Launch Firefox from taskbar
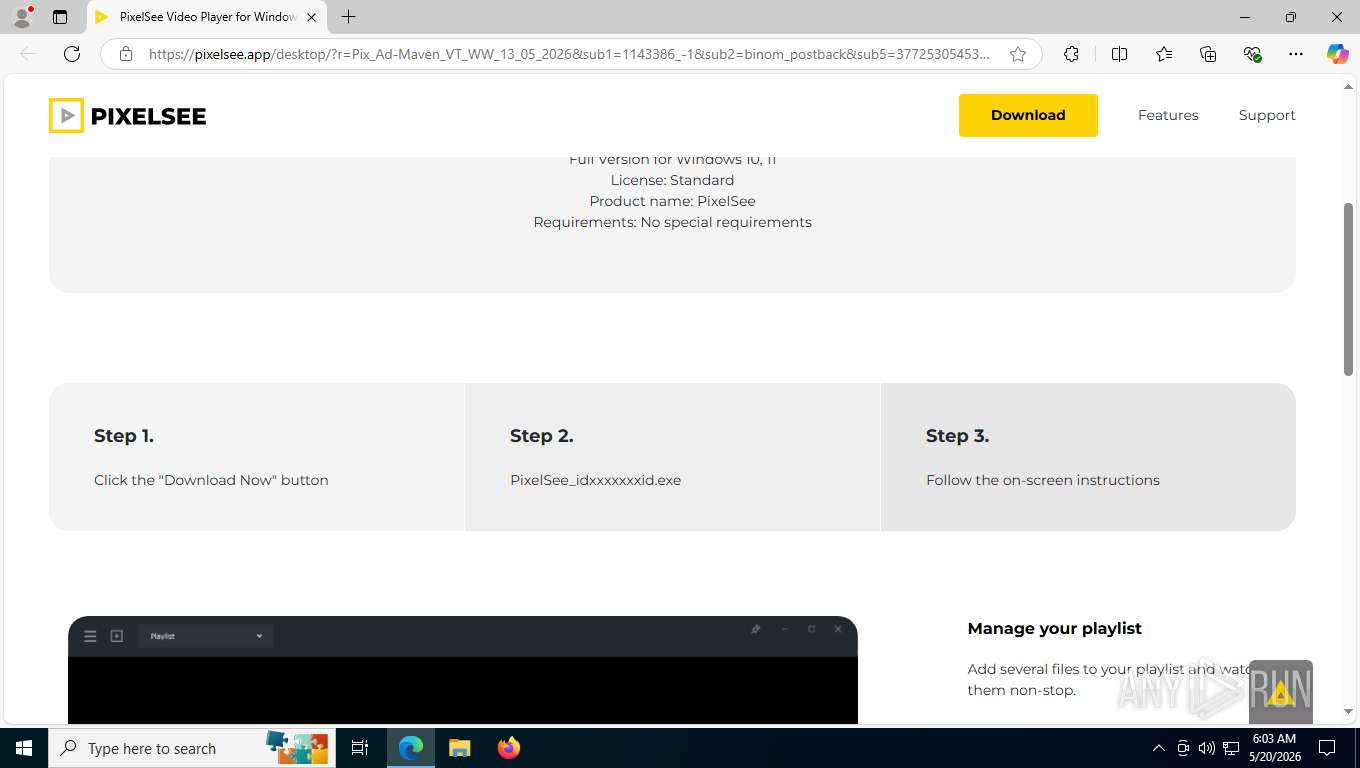The height and width of the screenshot is (768, 1360). click(x=509, y=748)
